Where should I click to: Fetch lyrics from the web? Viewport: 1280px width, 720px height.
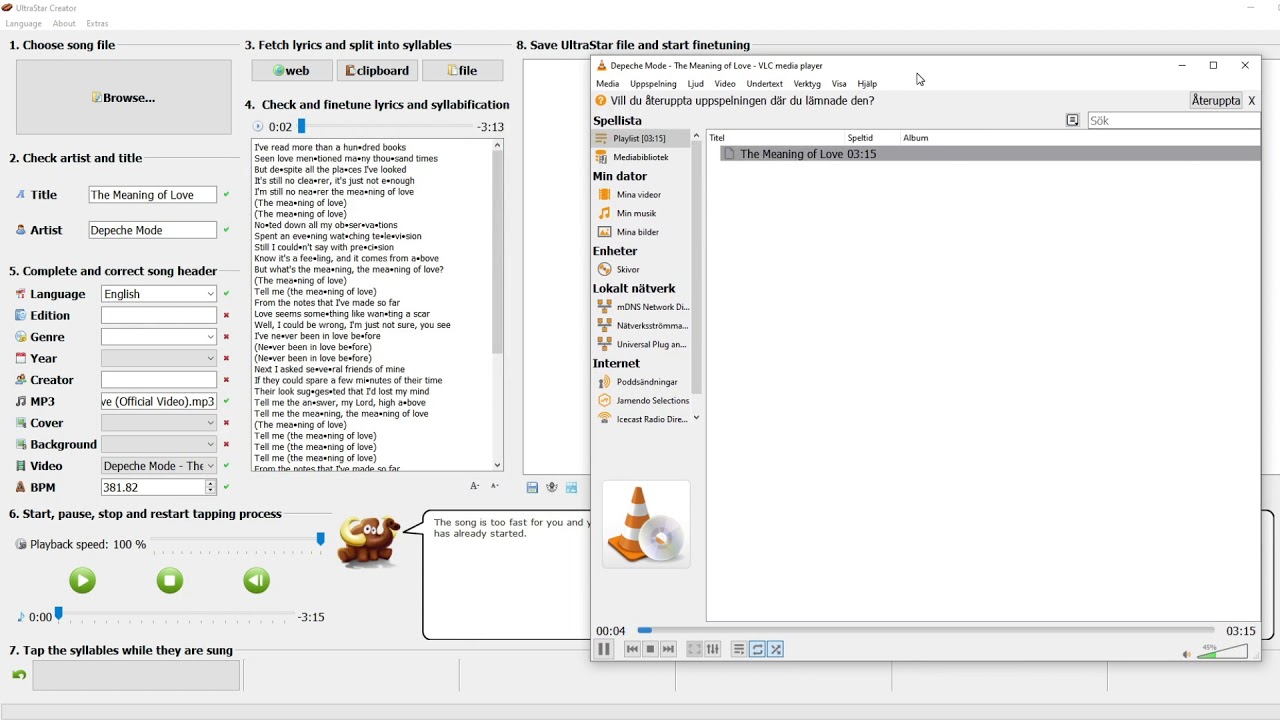292,70
